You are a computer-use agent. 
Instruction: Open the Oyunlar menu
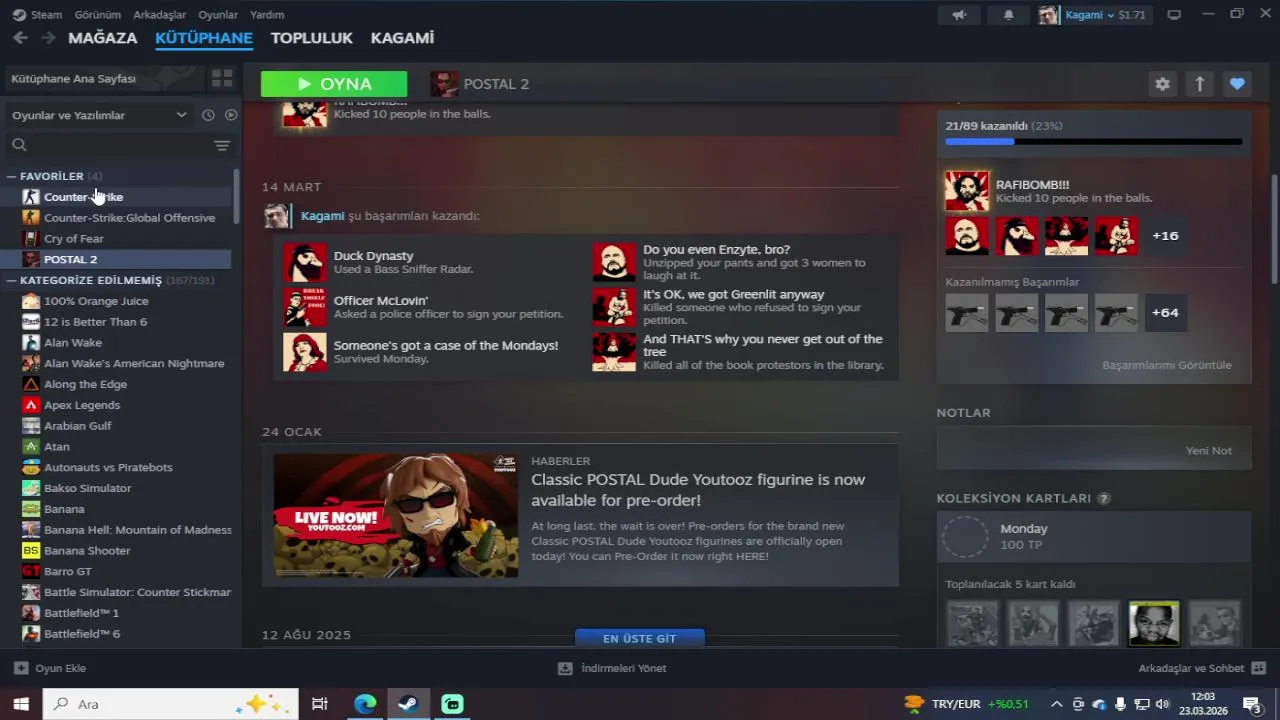click(218, 15)
